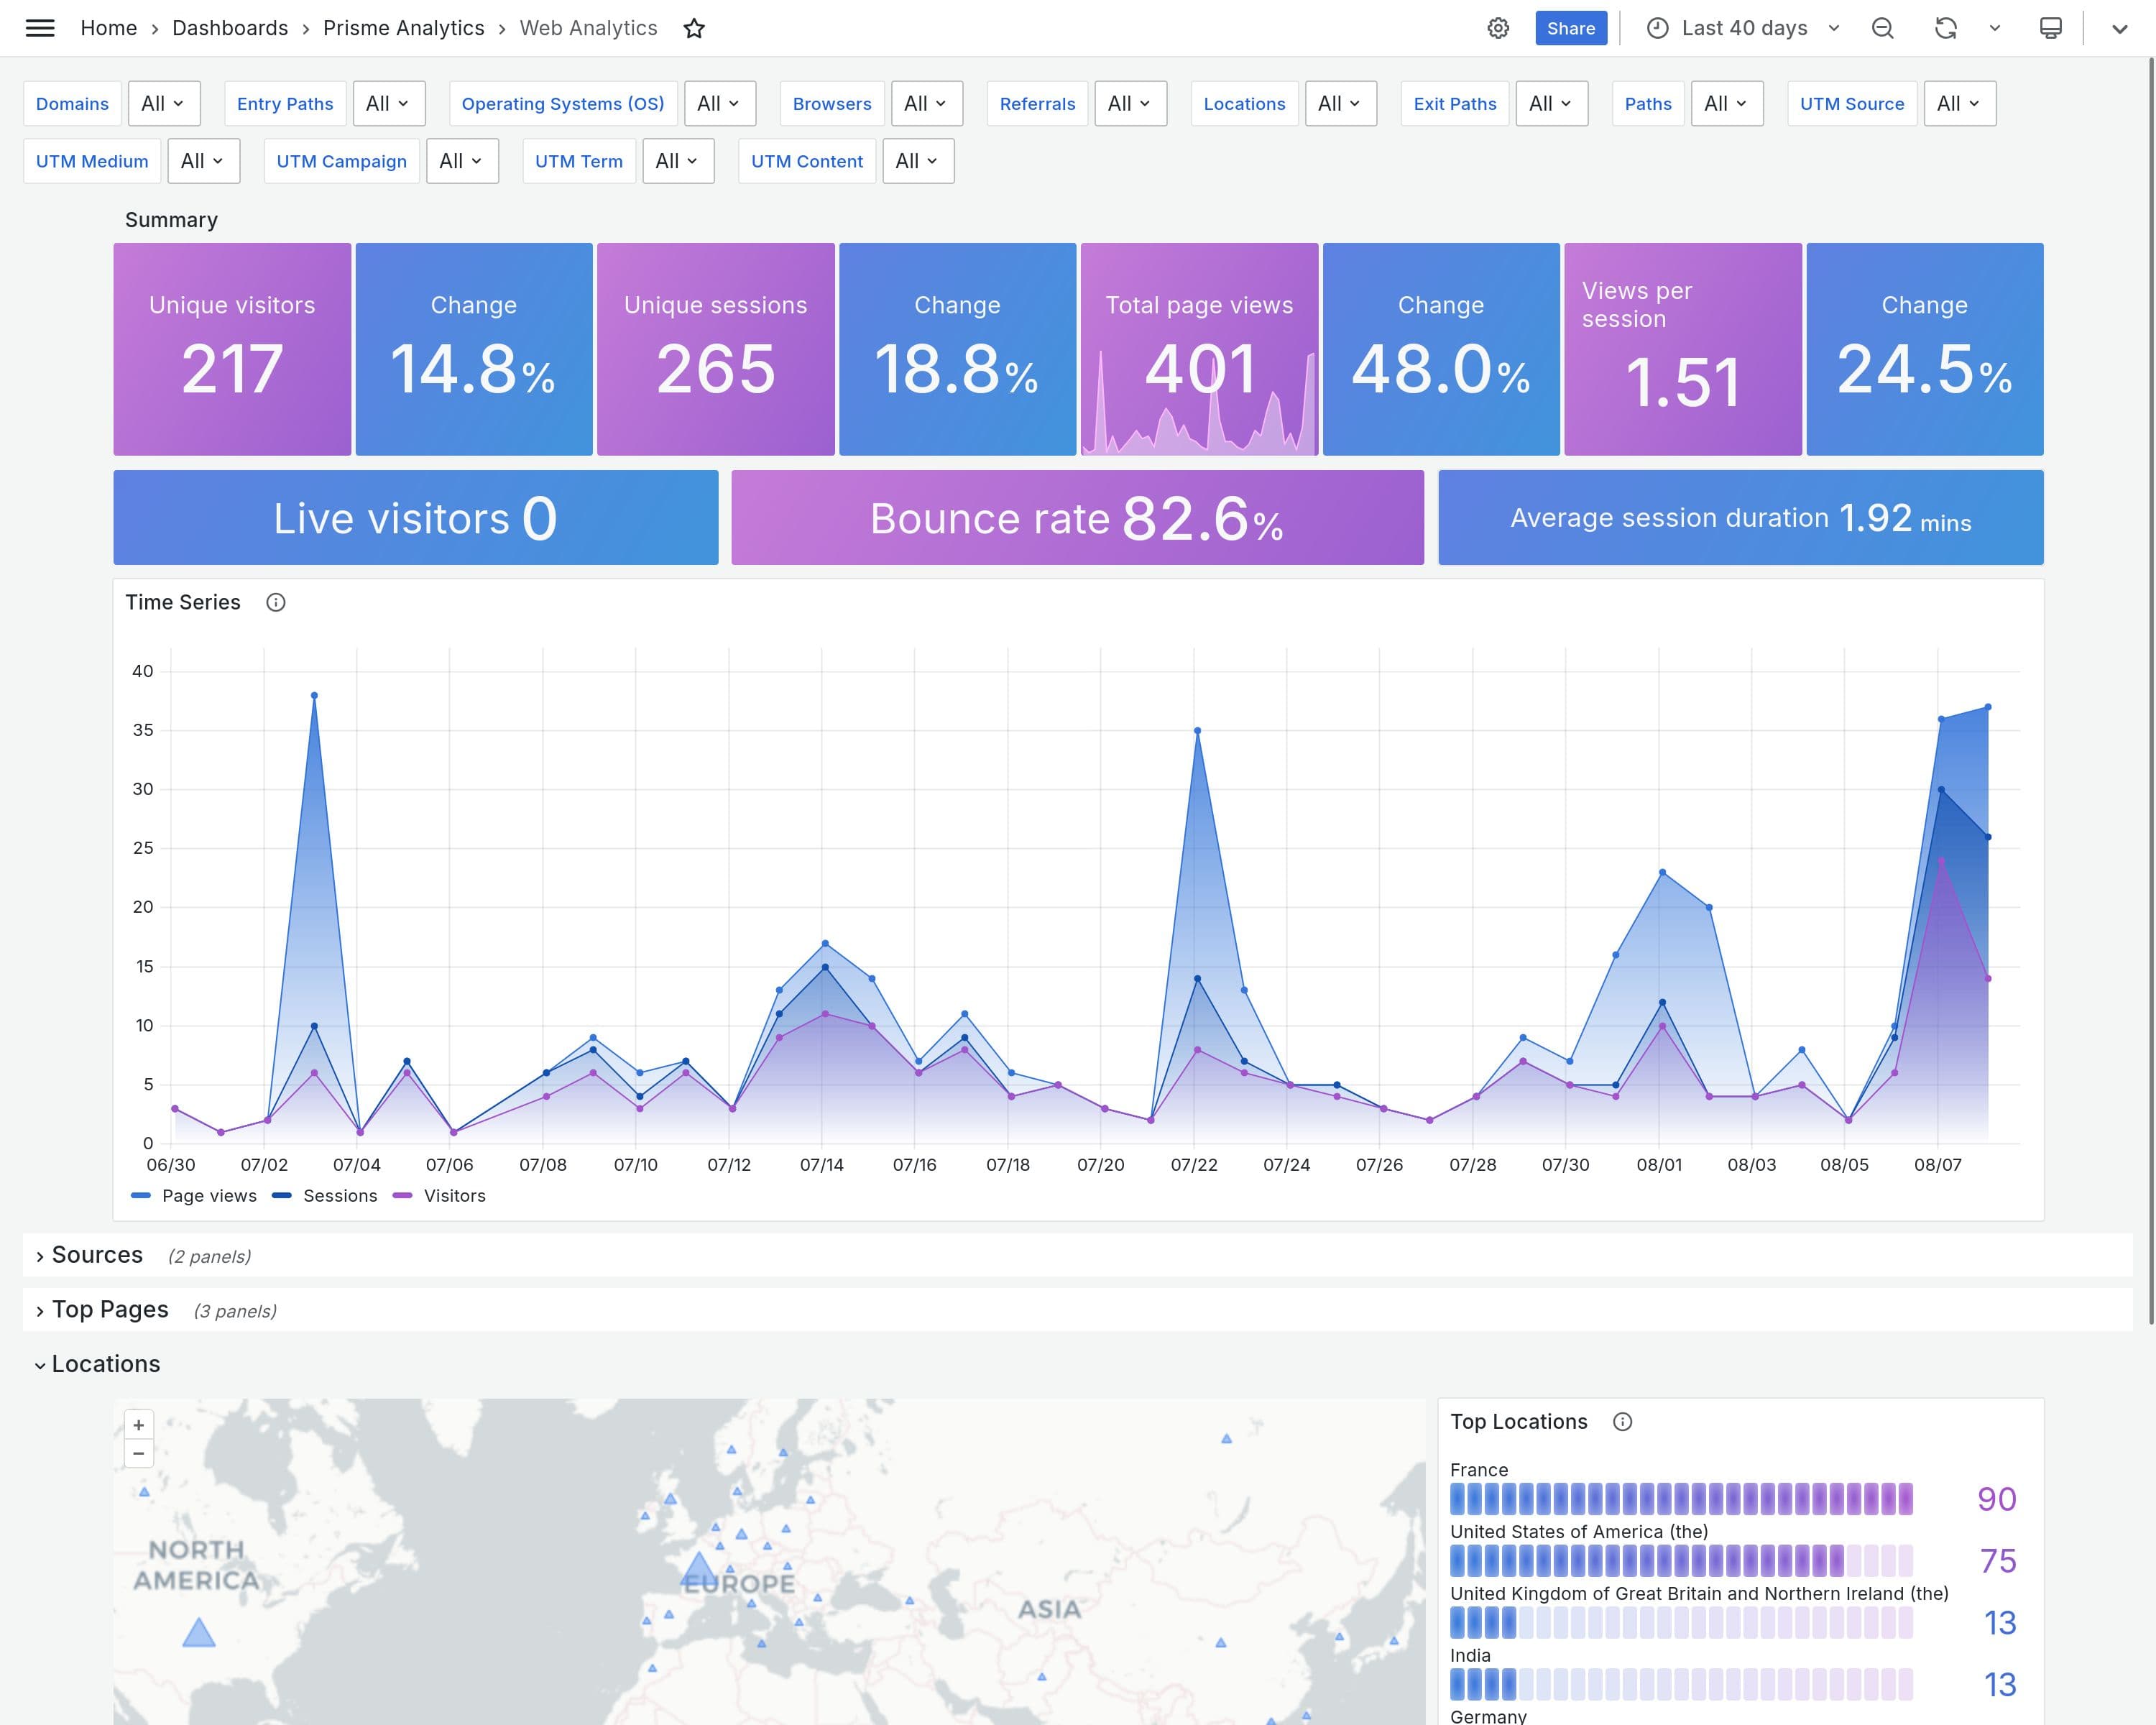Image resolution: width=2156 pixels, height=1725 pixels.
Task: Click the 07/22 page views peak point
Action: point(1197,731)
